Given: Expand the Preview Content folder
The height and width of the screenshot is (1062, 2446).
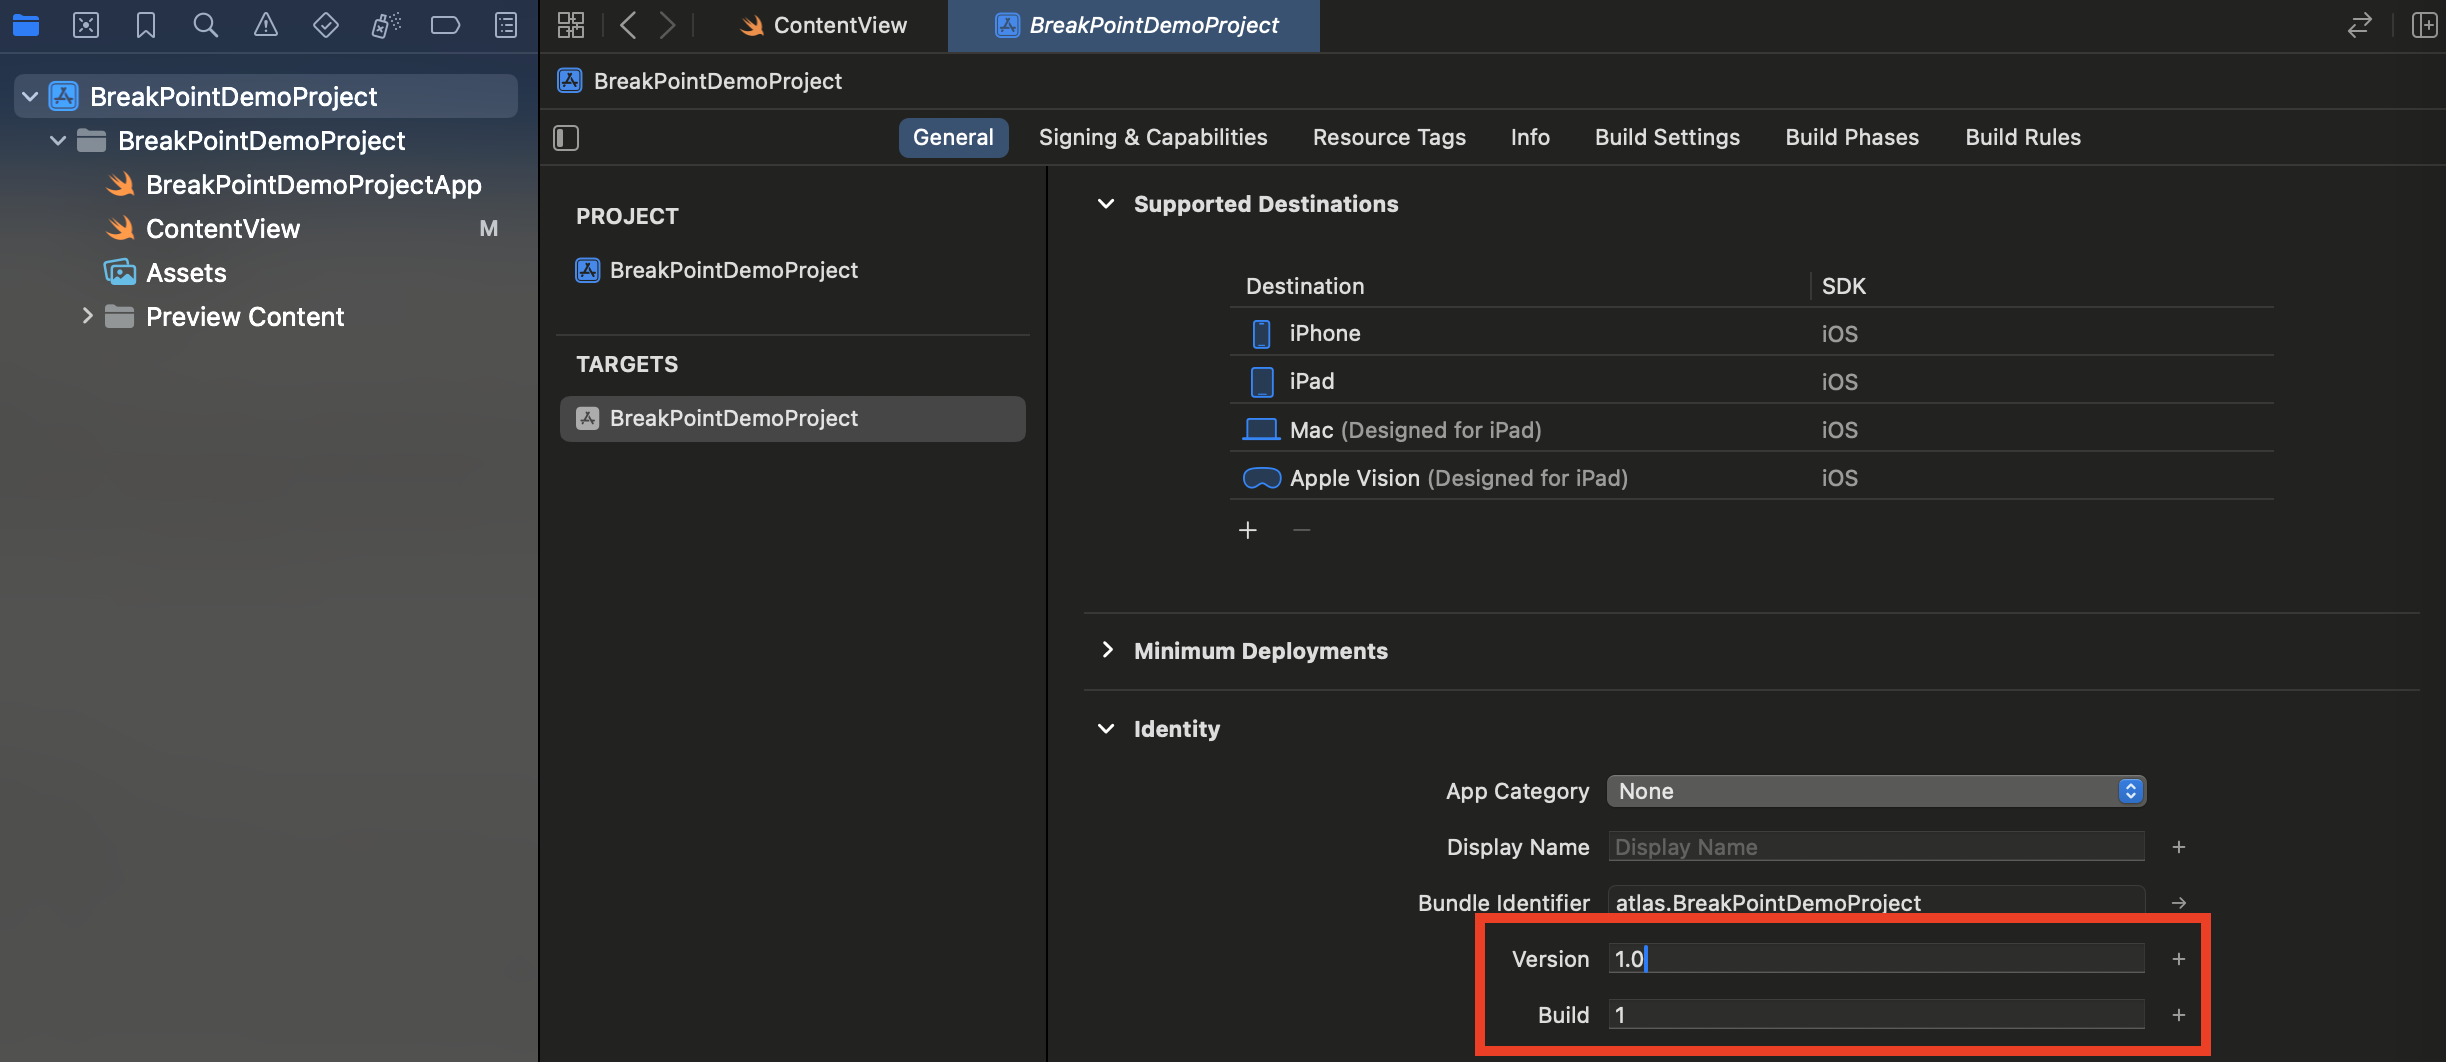Looking at the screenshot, I should coord(87,317).
